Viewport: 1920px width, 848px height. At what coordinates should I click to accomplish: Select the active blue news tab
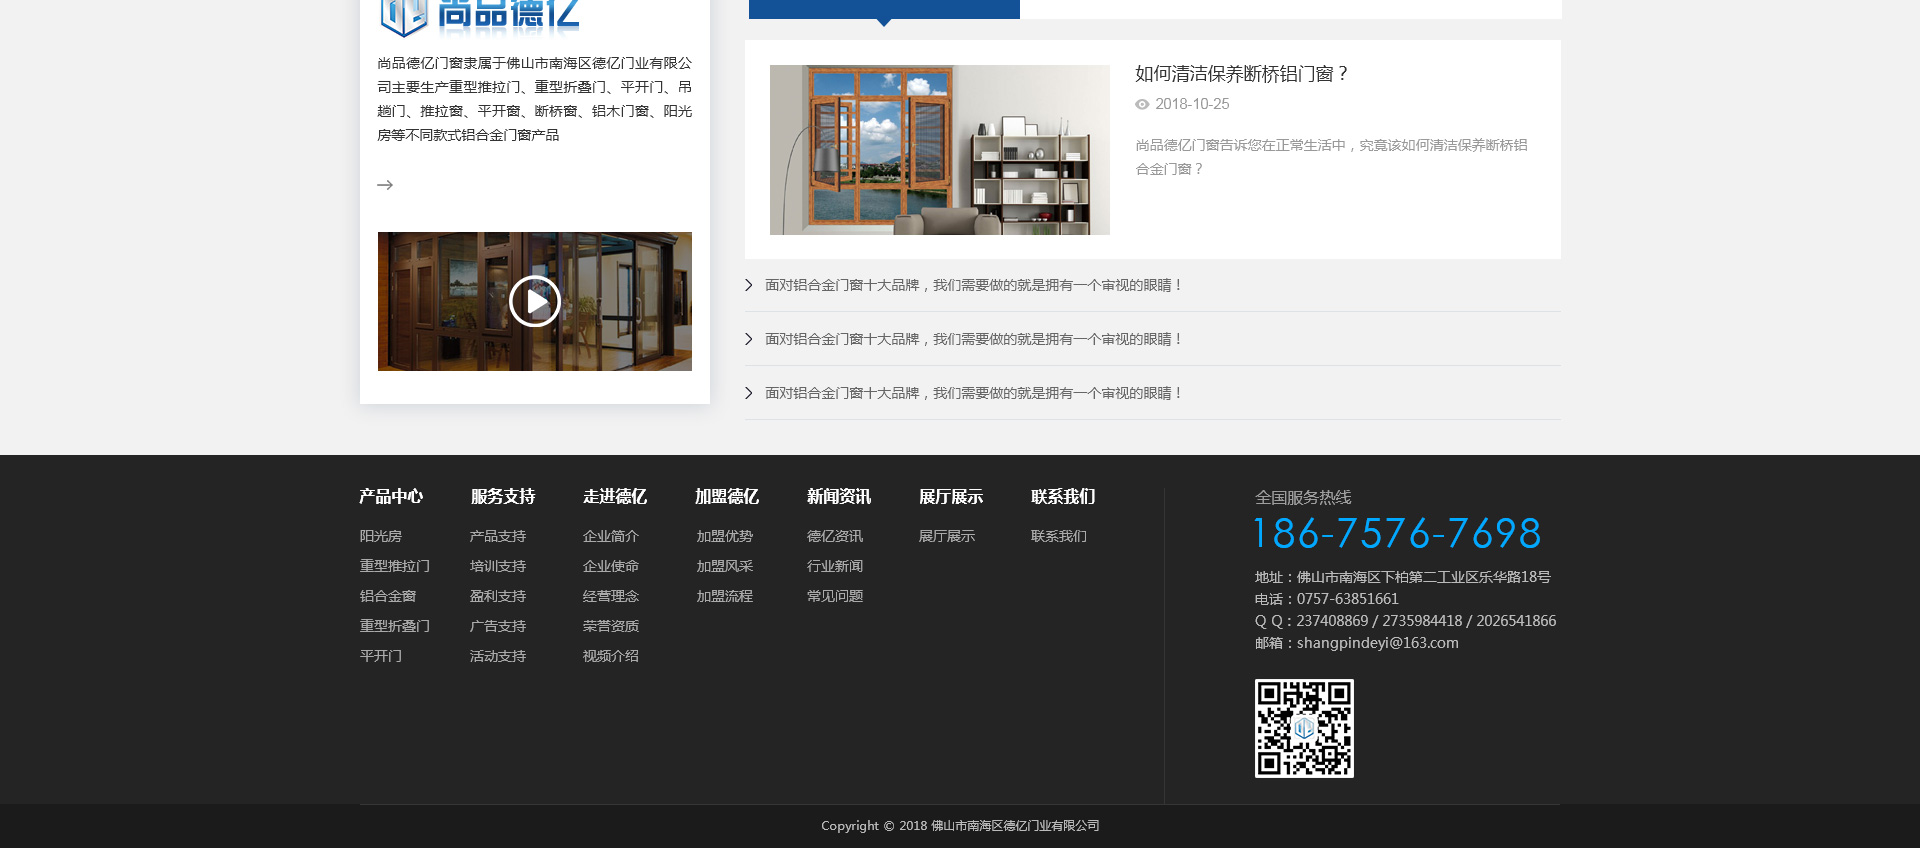(884, 9)
